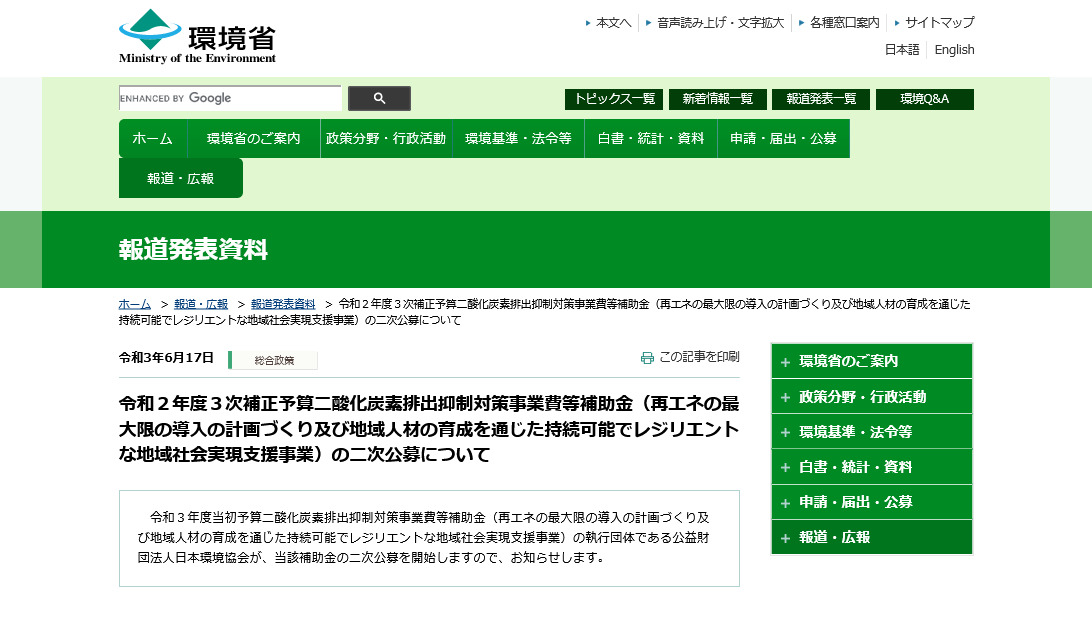1092x622 pixels.
Task: Click the printer icon to print article
Action: tap(647, 358)
